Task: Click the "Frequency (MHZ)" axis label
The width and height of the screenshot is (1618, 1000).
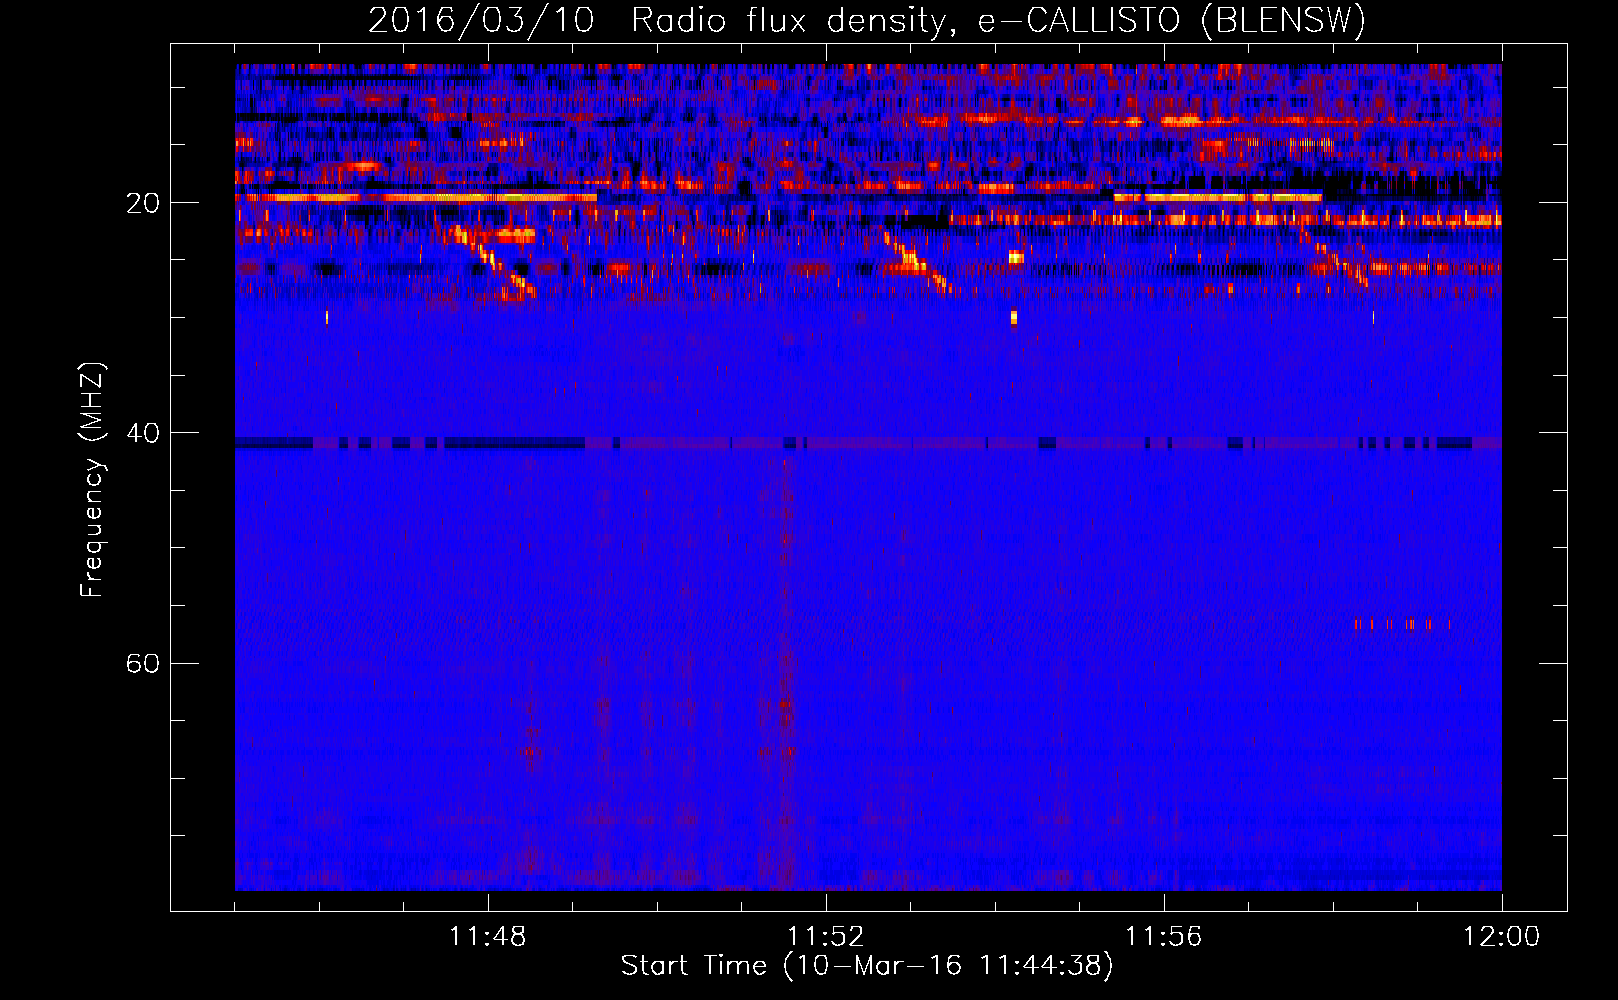Action: tap(92, 480)
